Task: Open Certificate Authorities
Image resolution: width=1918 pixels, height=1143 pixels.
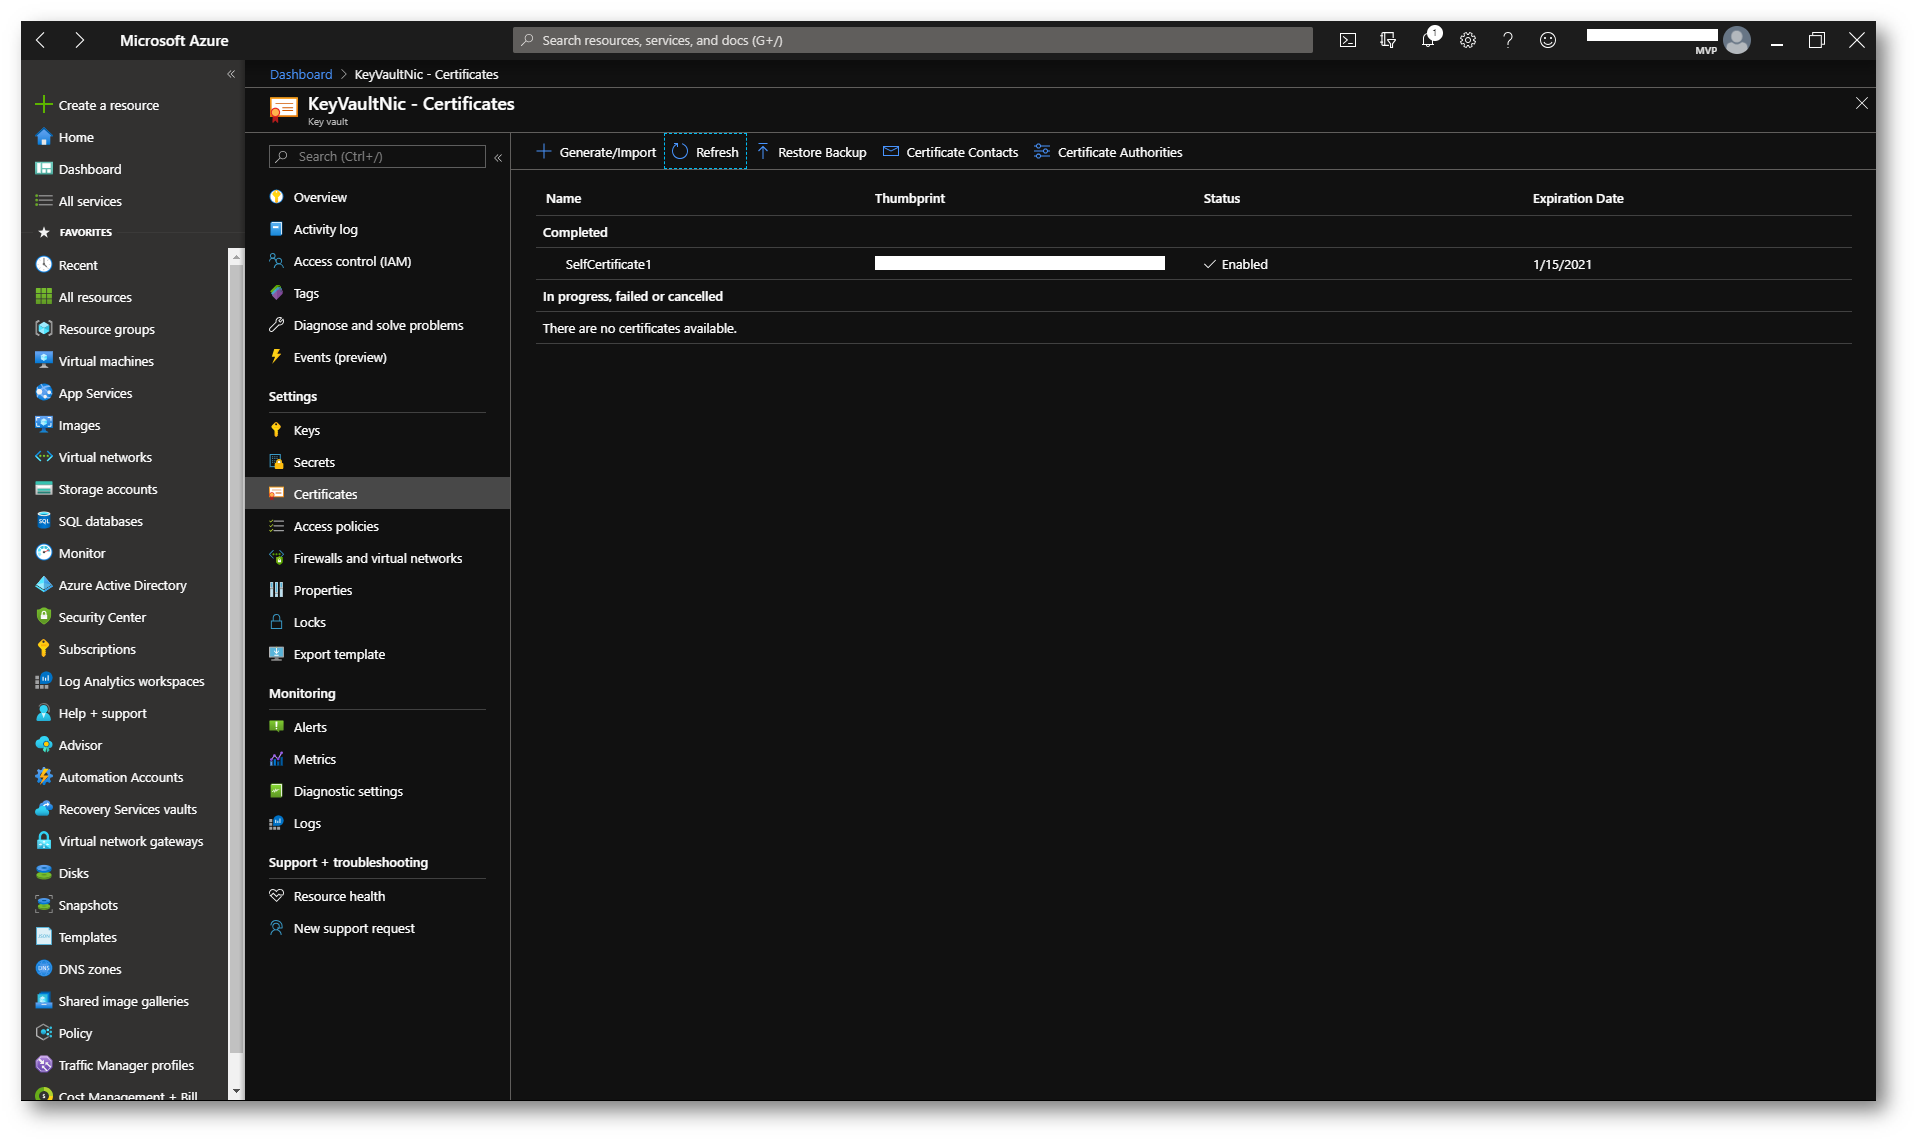Action: tap(1108, 152)
